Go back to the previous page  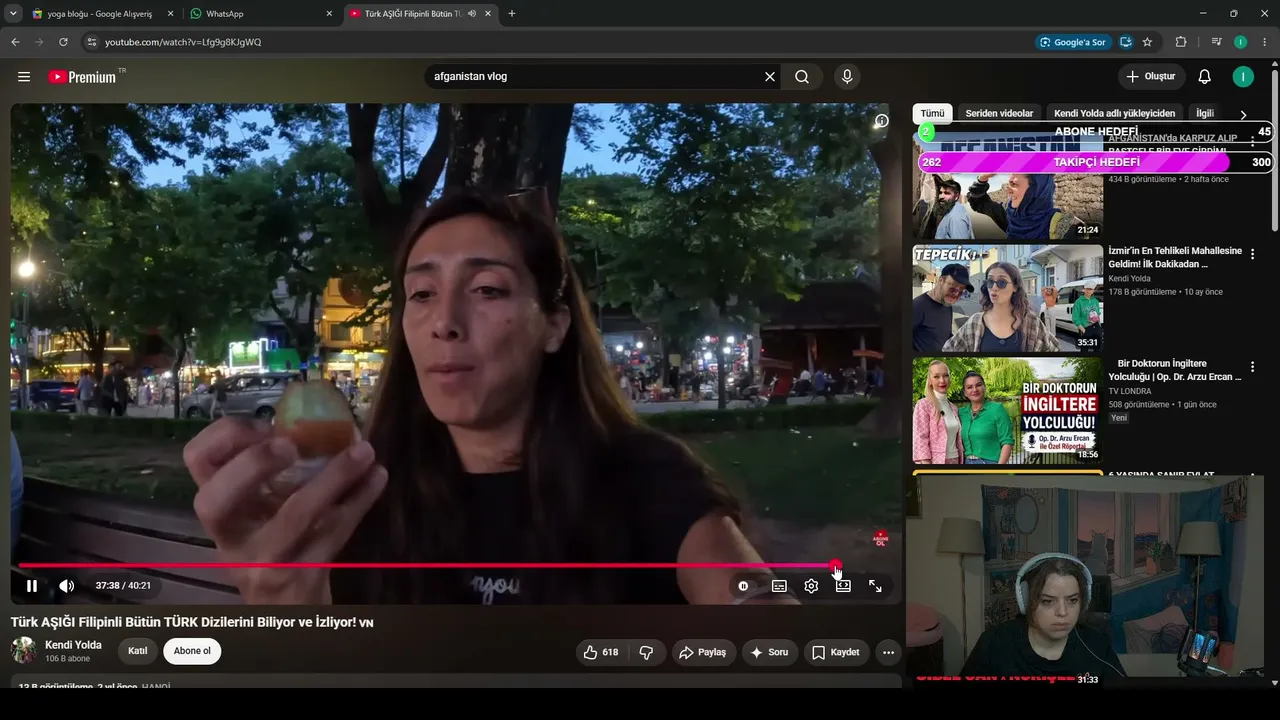click(15, 42)
